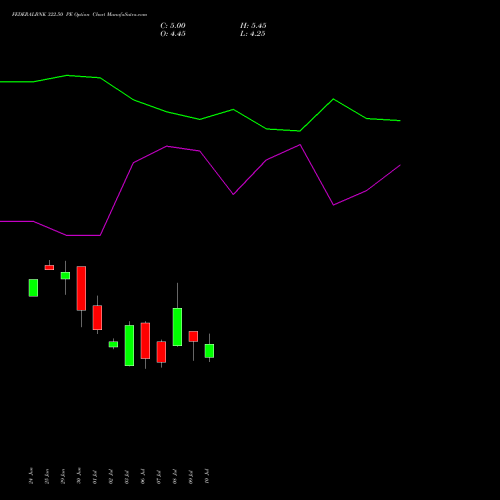
Task: Click the tall red candlestick above 30 Jun
Action: coord(81,288)
